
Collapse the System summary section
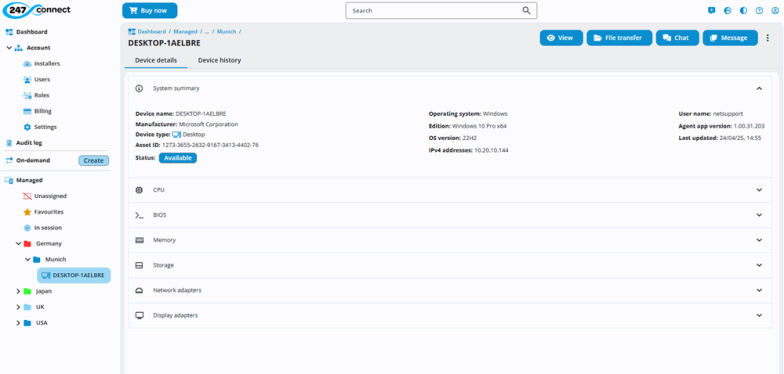pyautogui.click(x=759, y=88)
